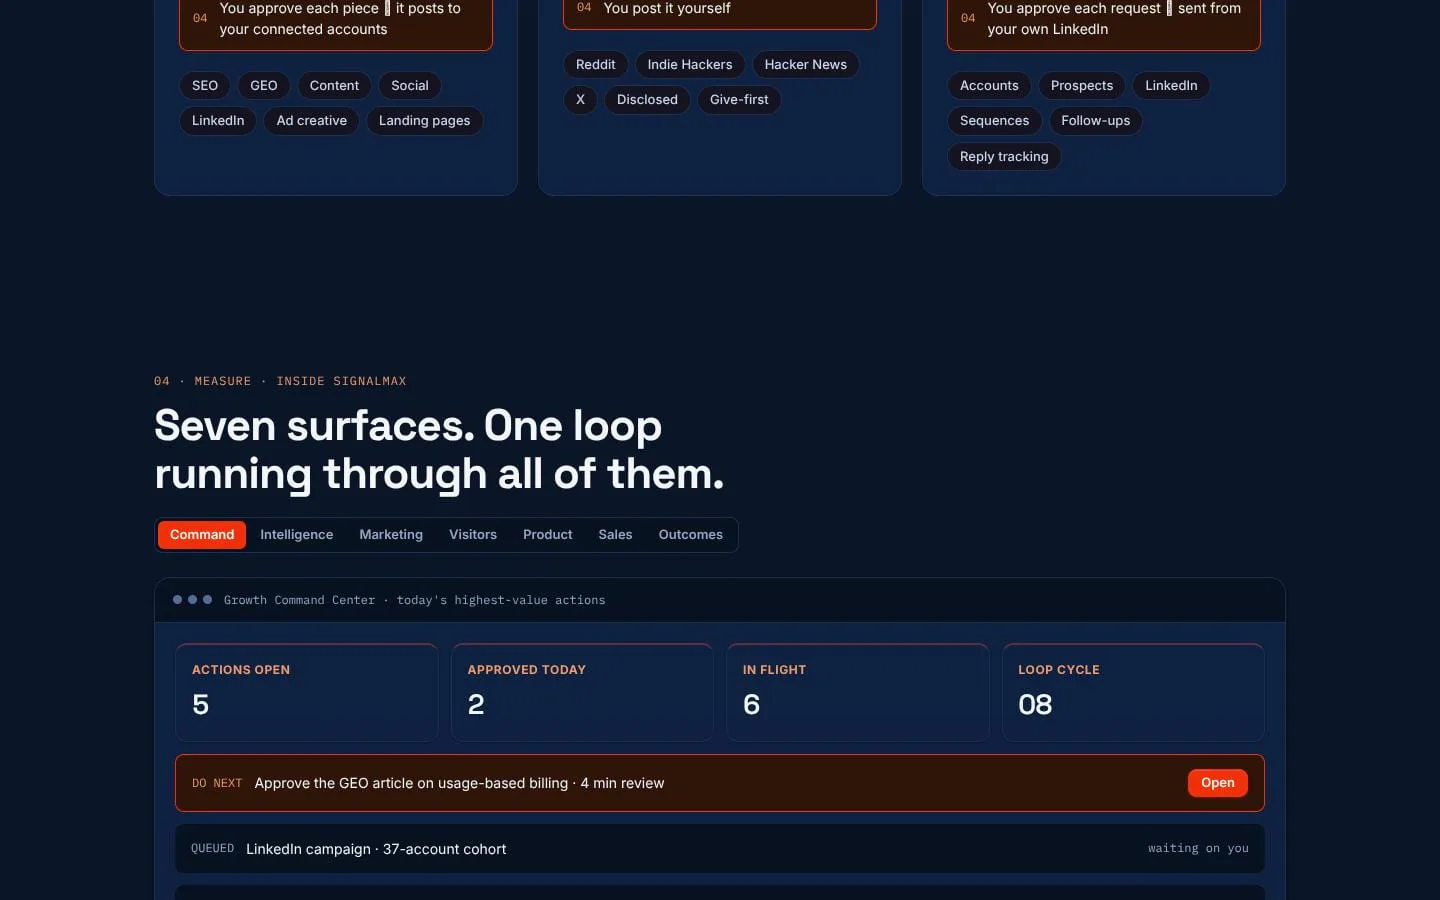
Task: Select the Command tab
Action: (x=202, y=535)
